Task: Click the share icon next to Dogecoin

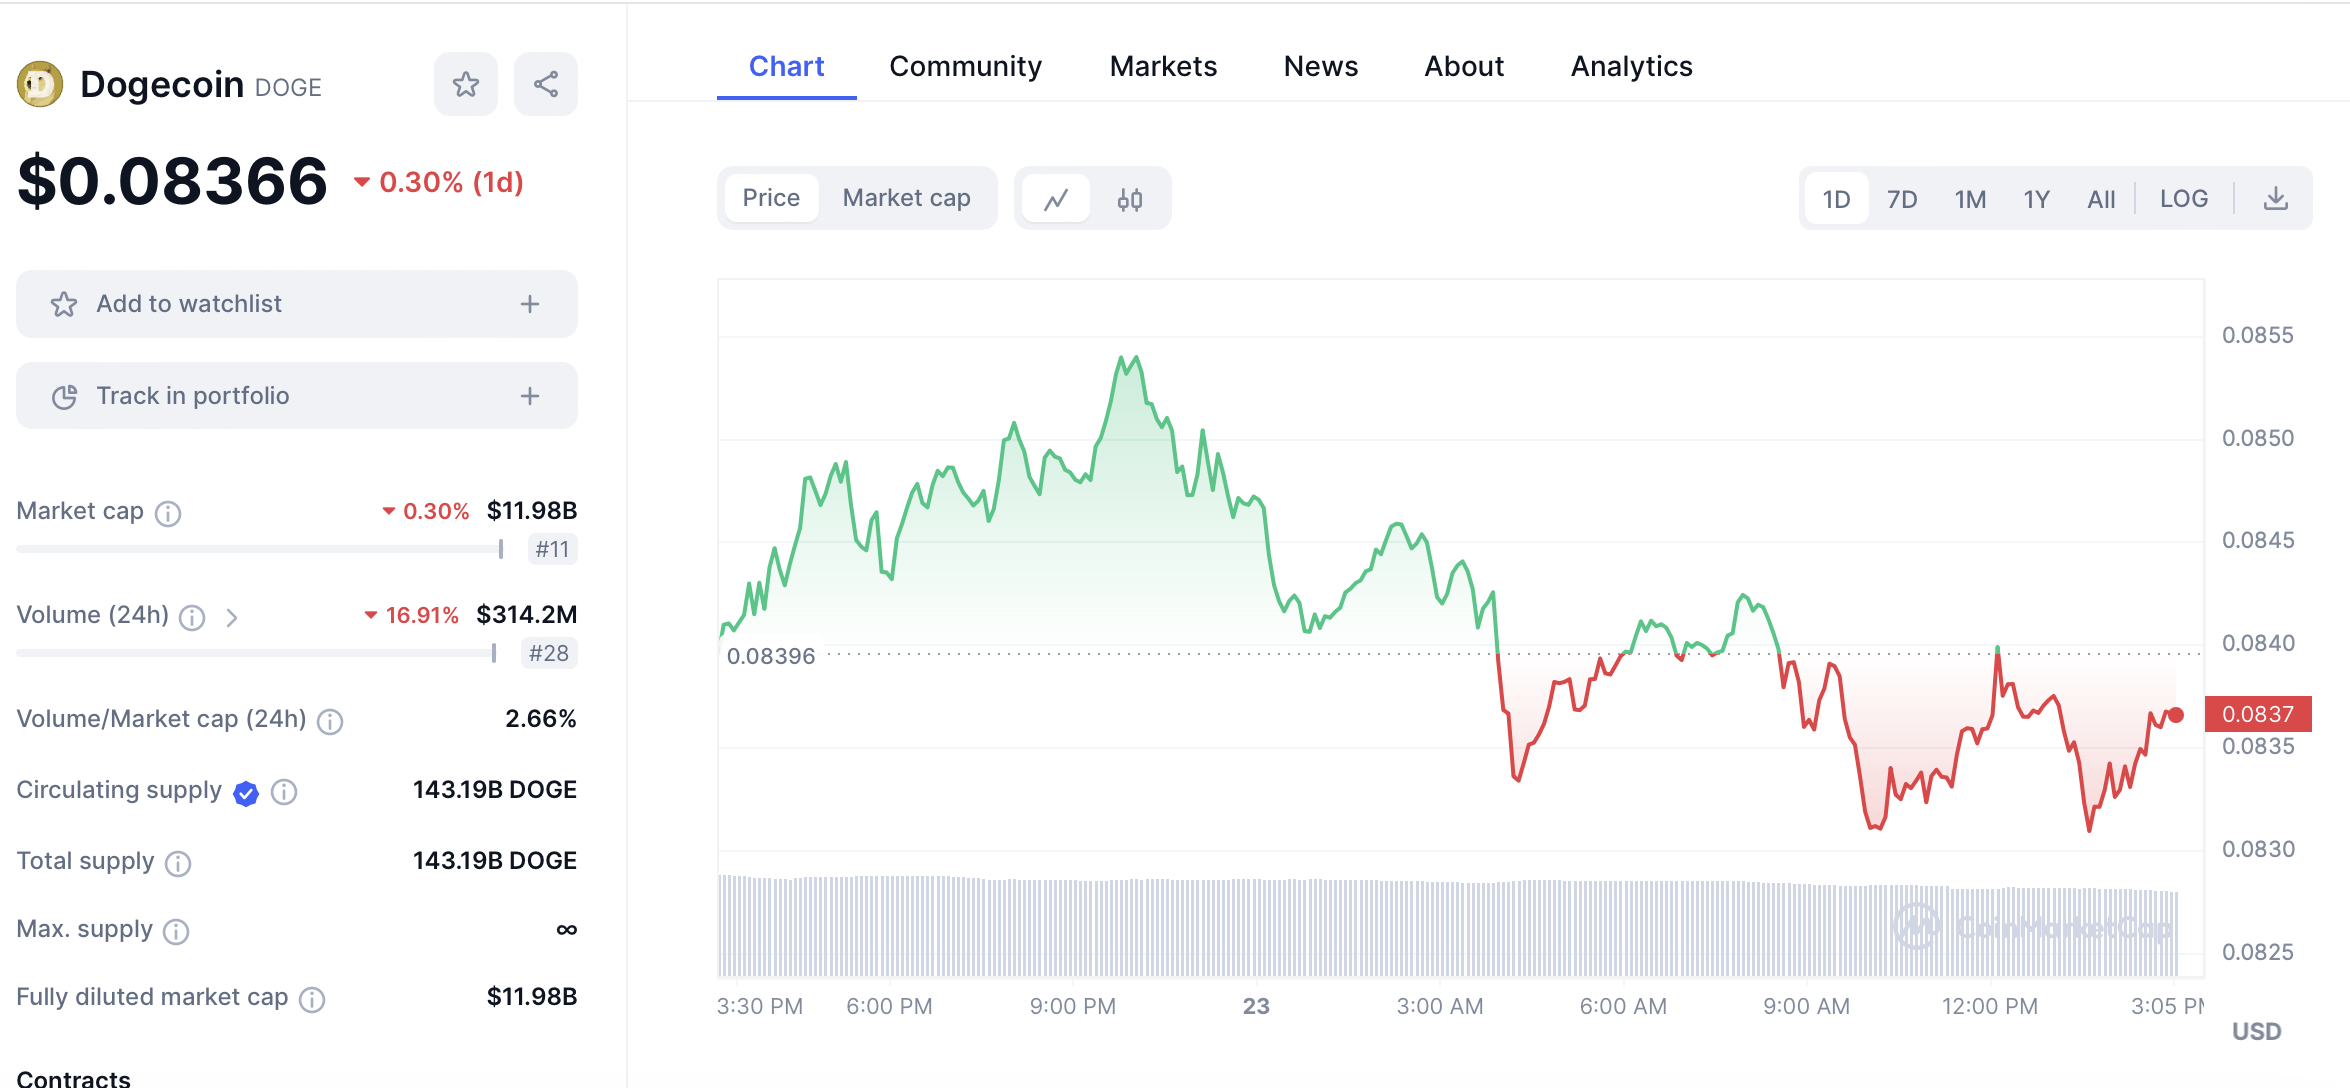Action: pyautogui.click(x=545, y=84)
